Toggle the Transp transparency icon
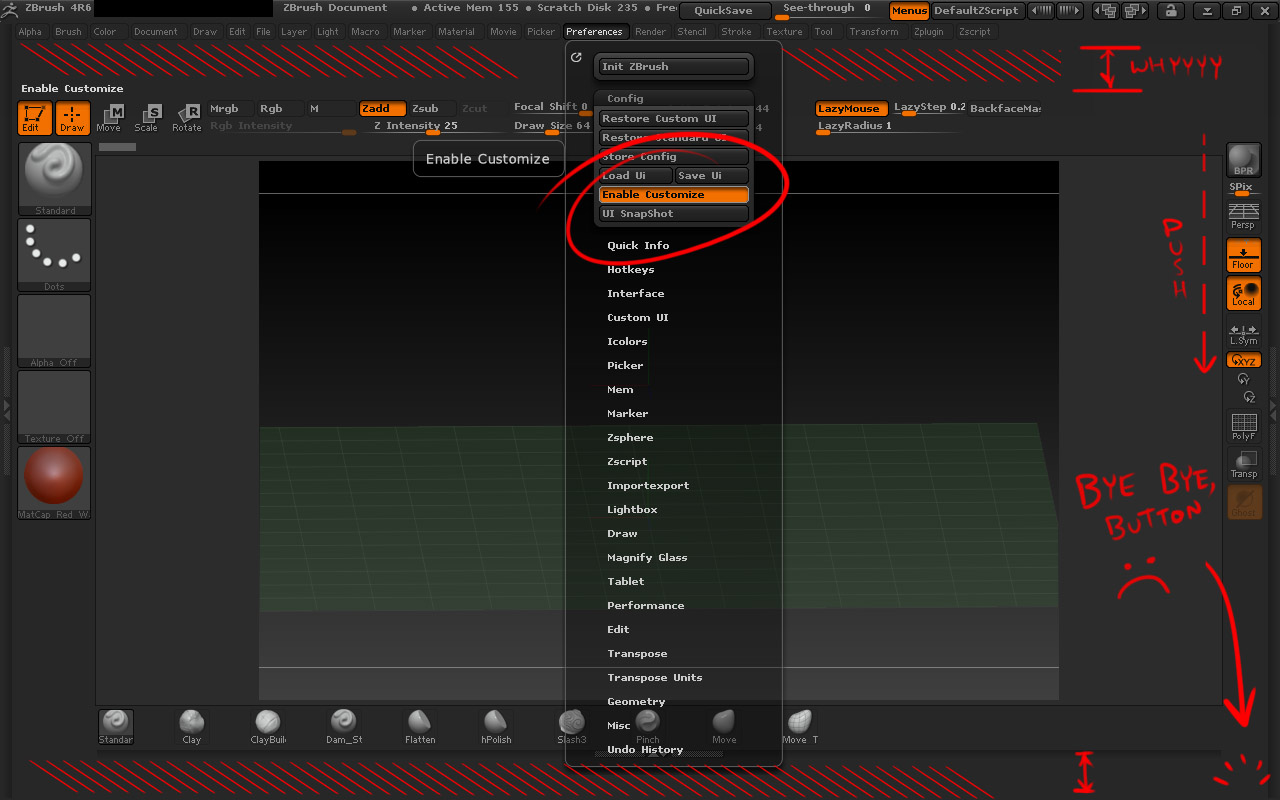The image size is (1280, 800). [1243, 464]
